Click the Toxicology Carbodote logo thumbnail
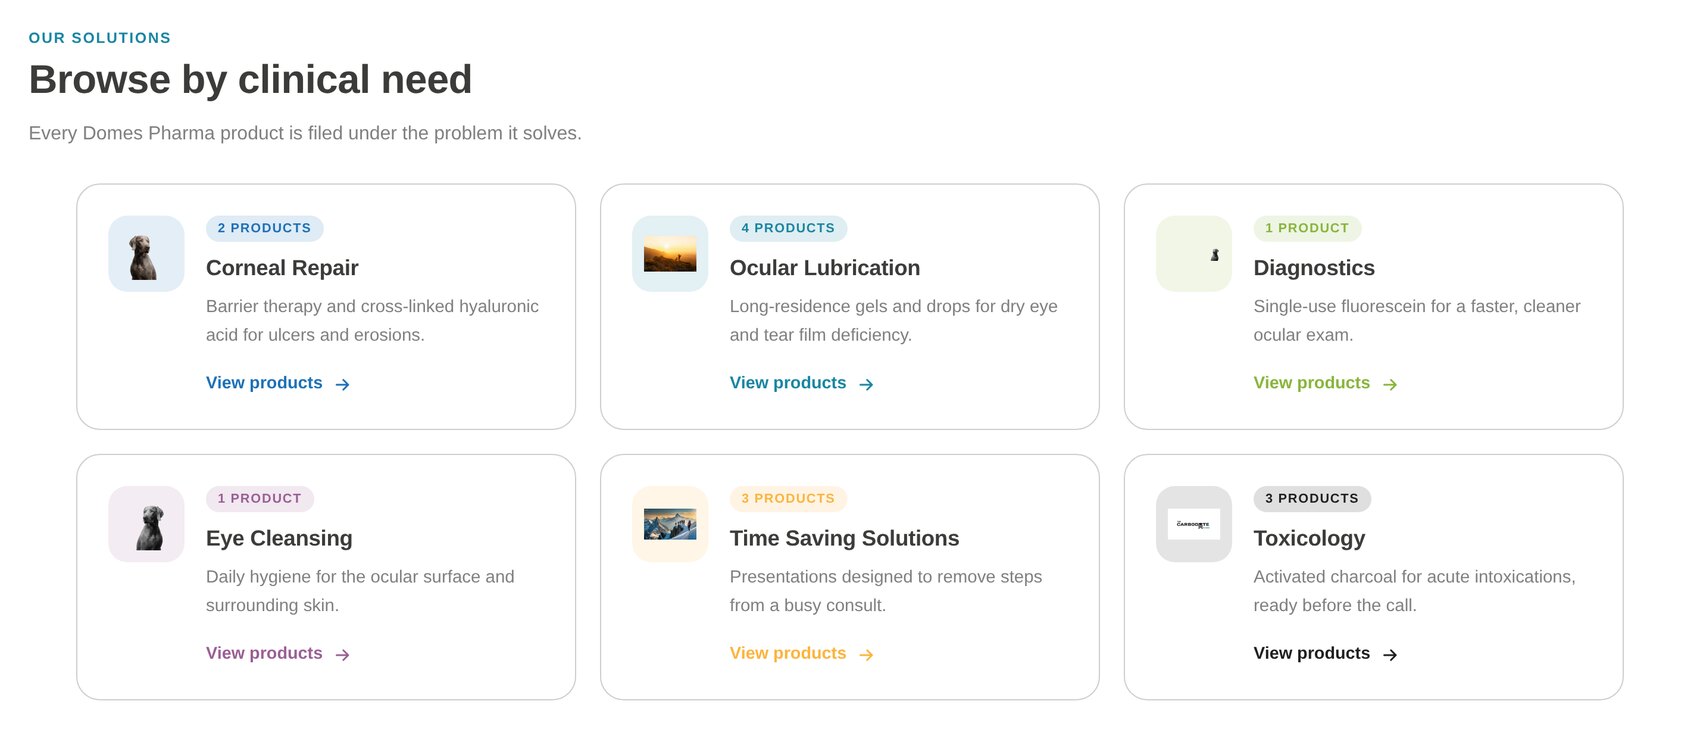Image resolution: width=1700 pixels, height=729 pixels. coord(1194,524)
